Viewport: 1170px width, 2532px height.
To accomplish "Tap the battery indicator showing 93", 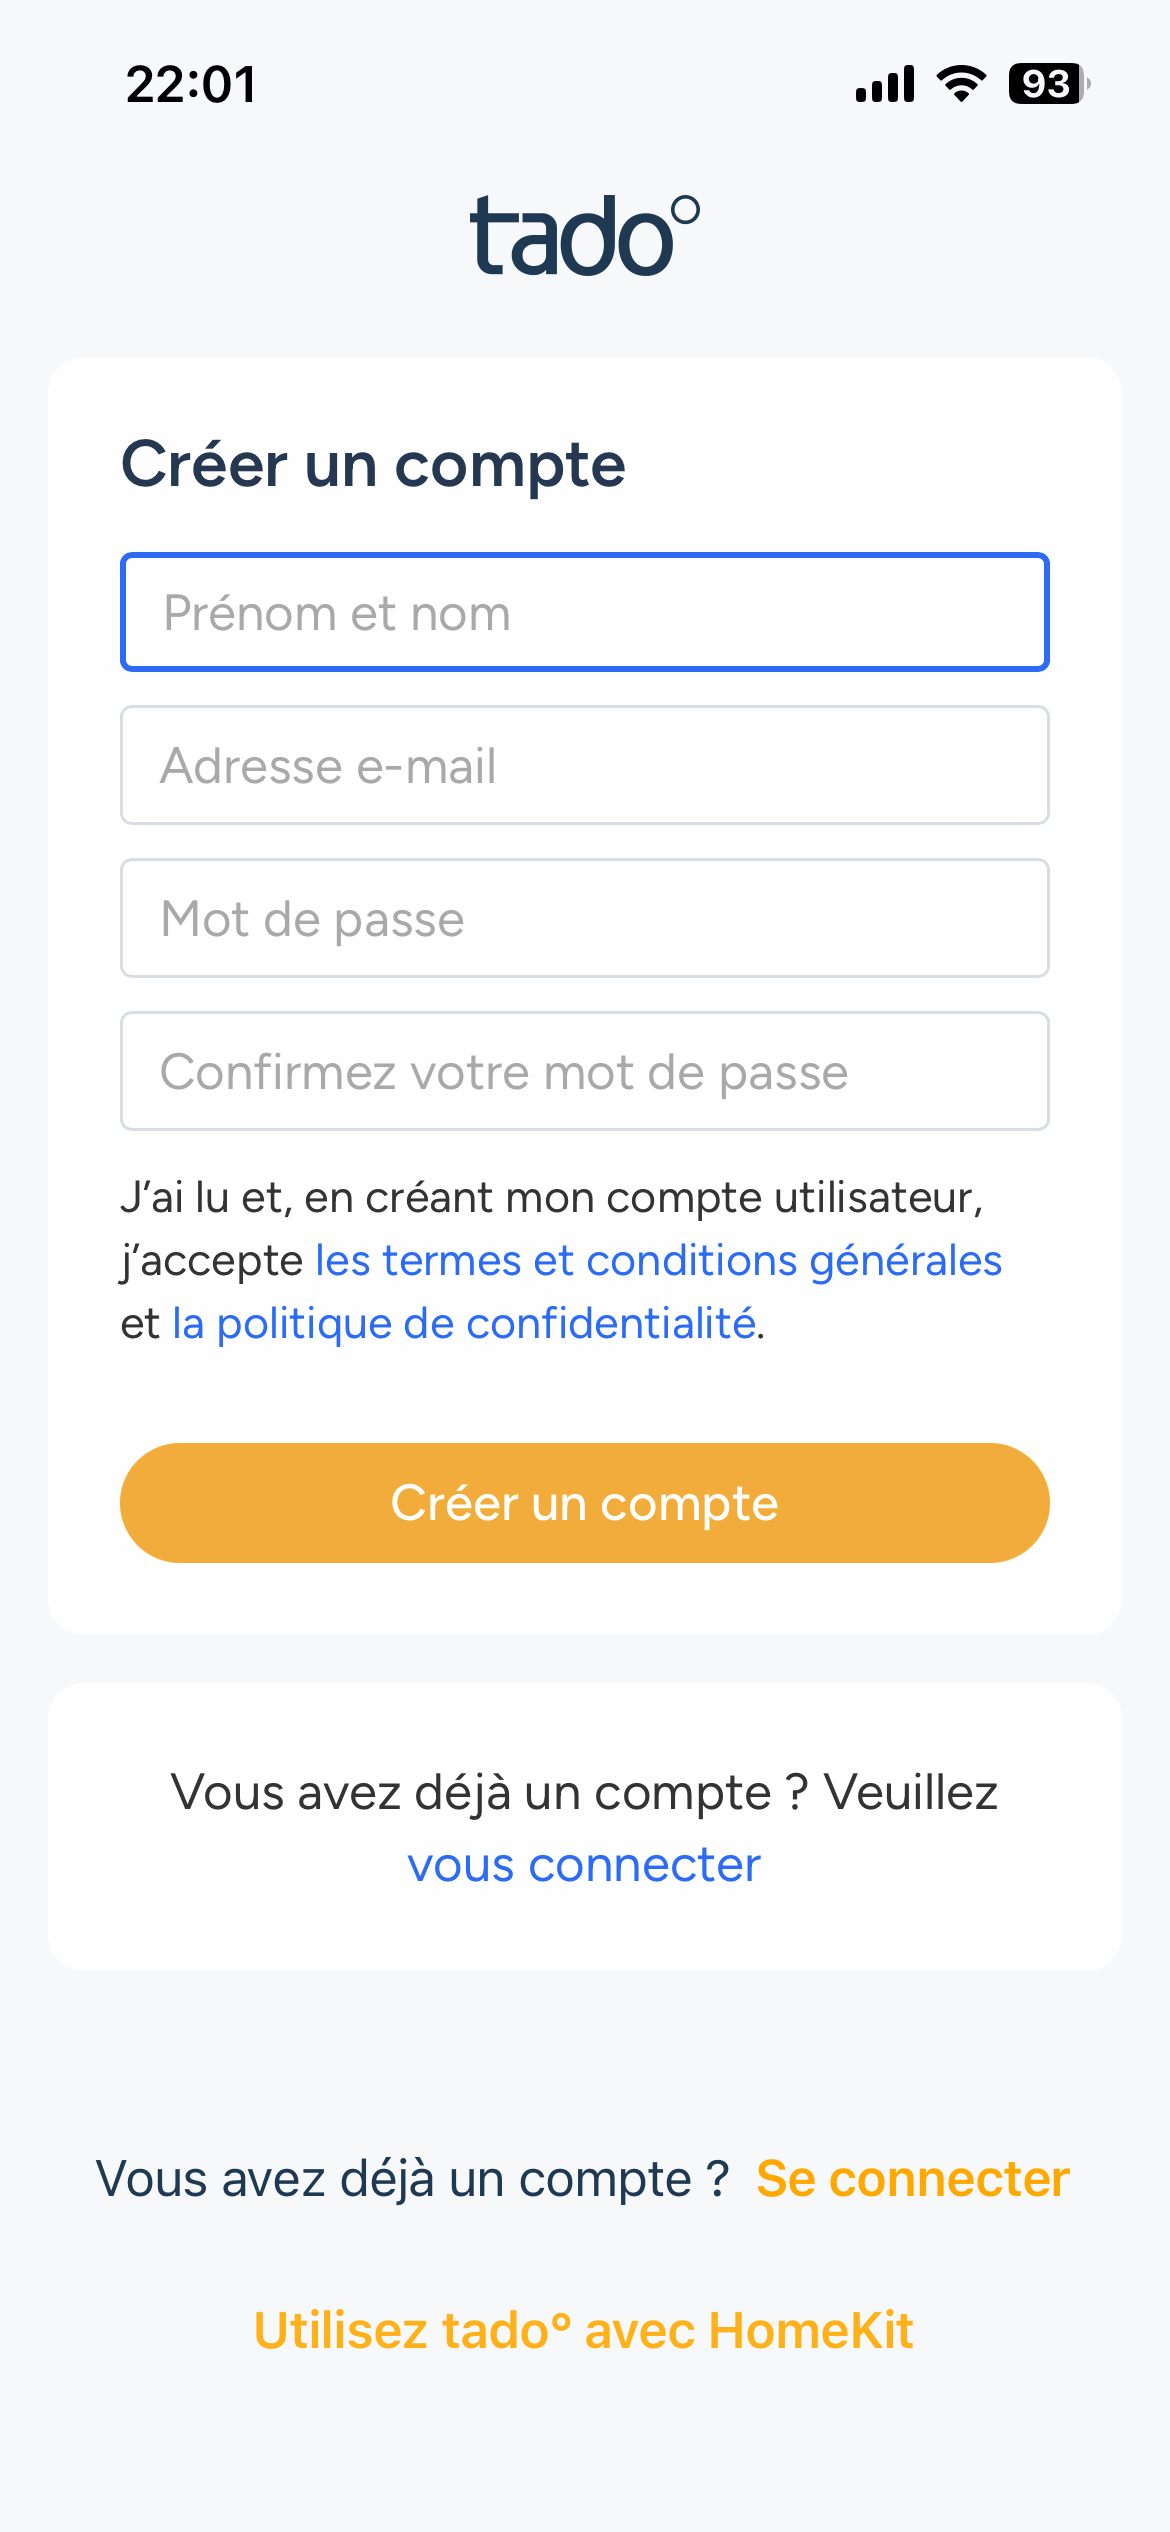I will tap(1048, 84).
